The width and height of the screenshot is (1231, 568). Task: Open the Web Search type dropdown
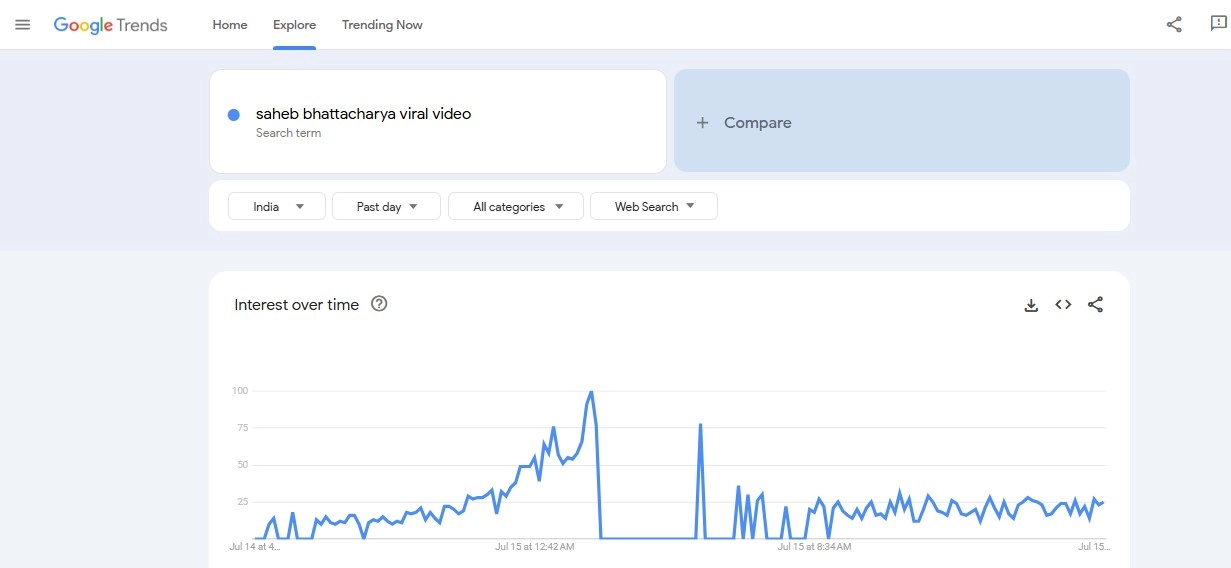pyautogui.click(x=653, y=207)
